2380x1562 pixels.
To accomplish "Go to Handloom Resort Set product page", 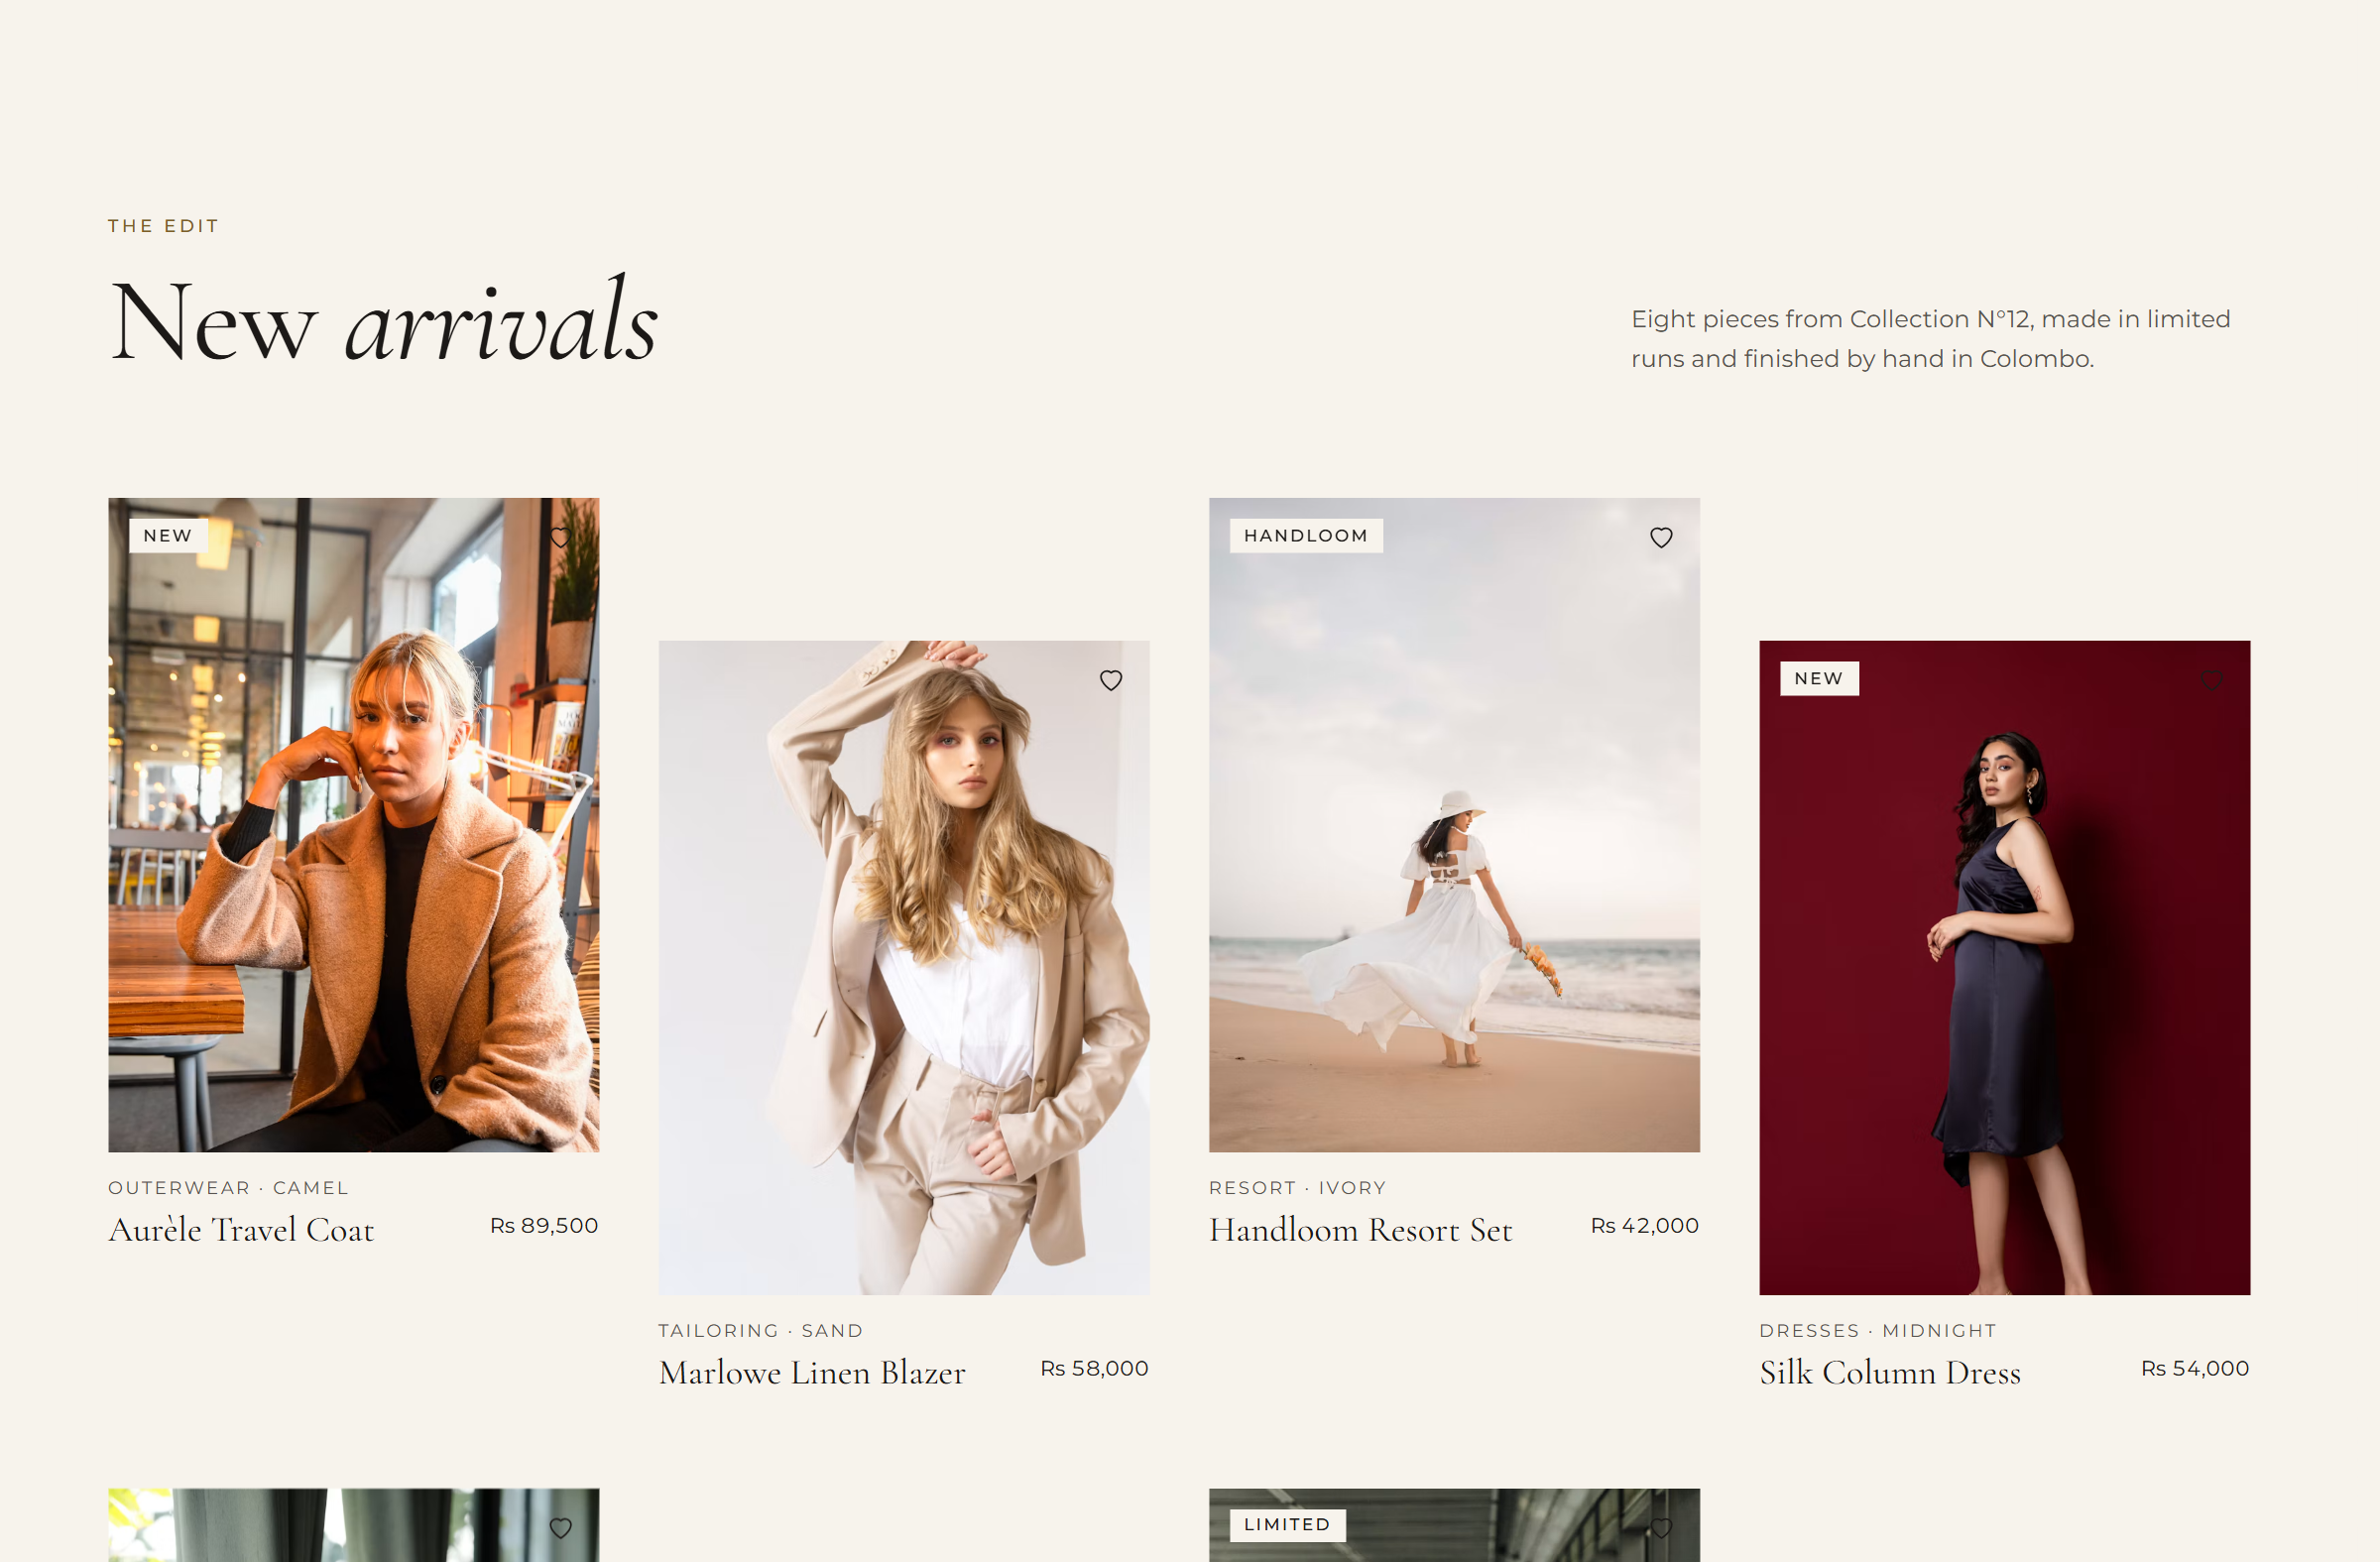I will [1360, 1230].
